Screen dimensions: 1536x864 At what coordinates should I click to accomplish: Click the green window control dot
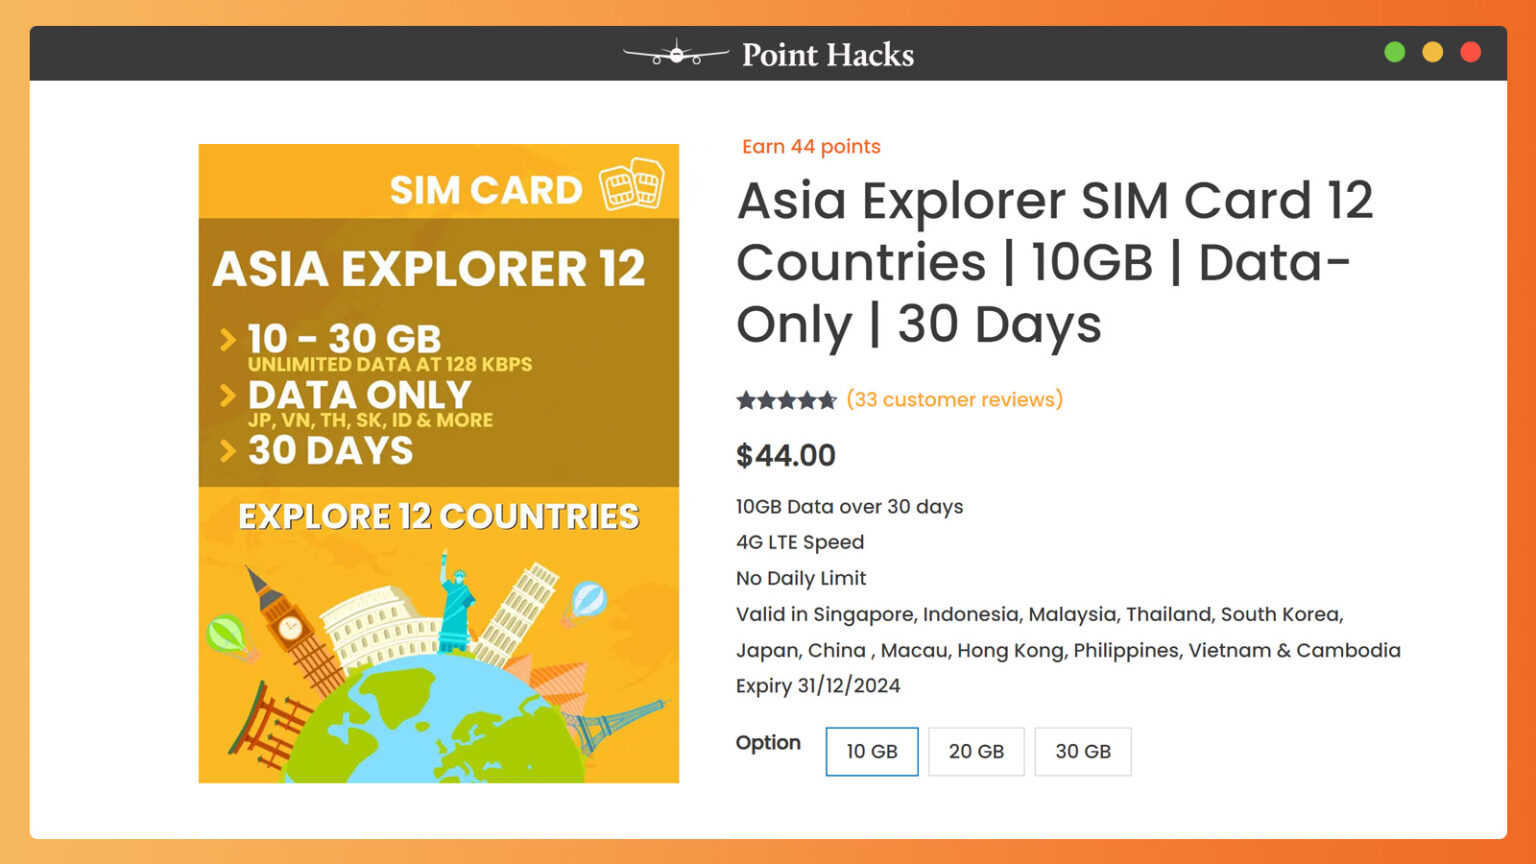[1394, 51]
